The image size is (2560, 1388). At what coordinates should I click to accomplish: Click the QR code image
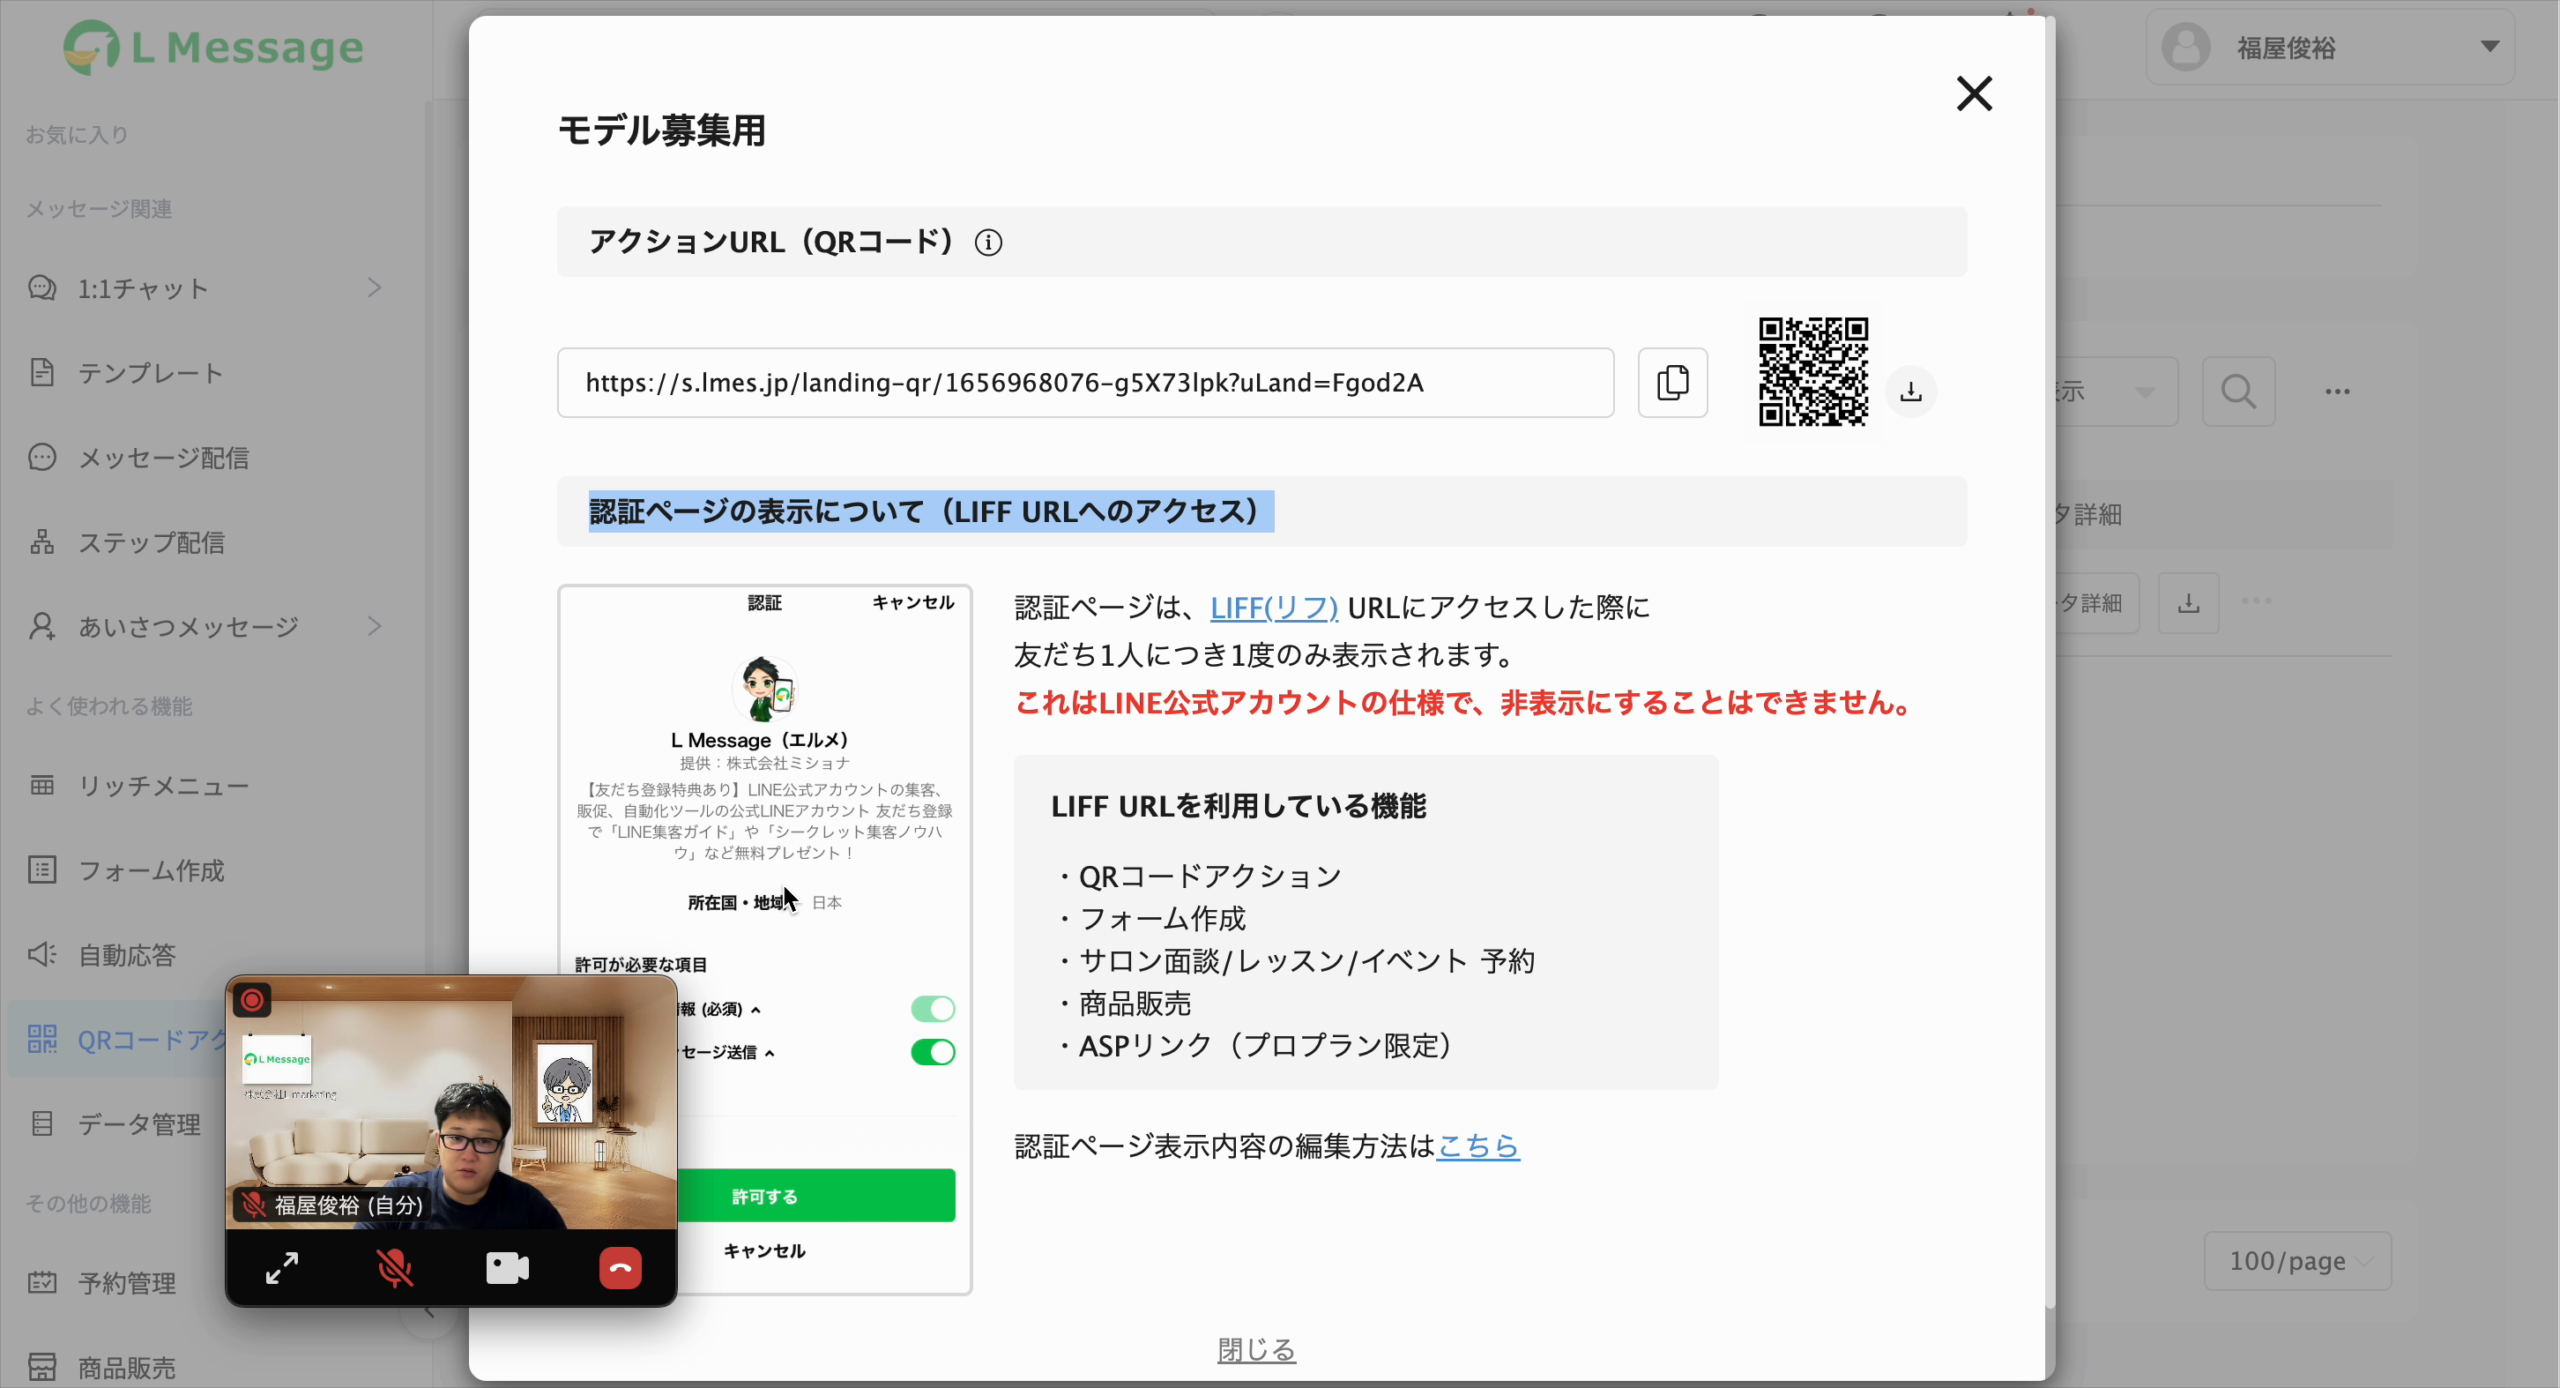(1813, 372)
